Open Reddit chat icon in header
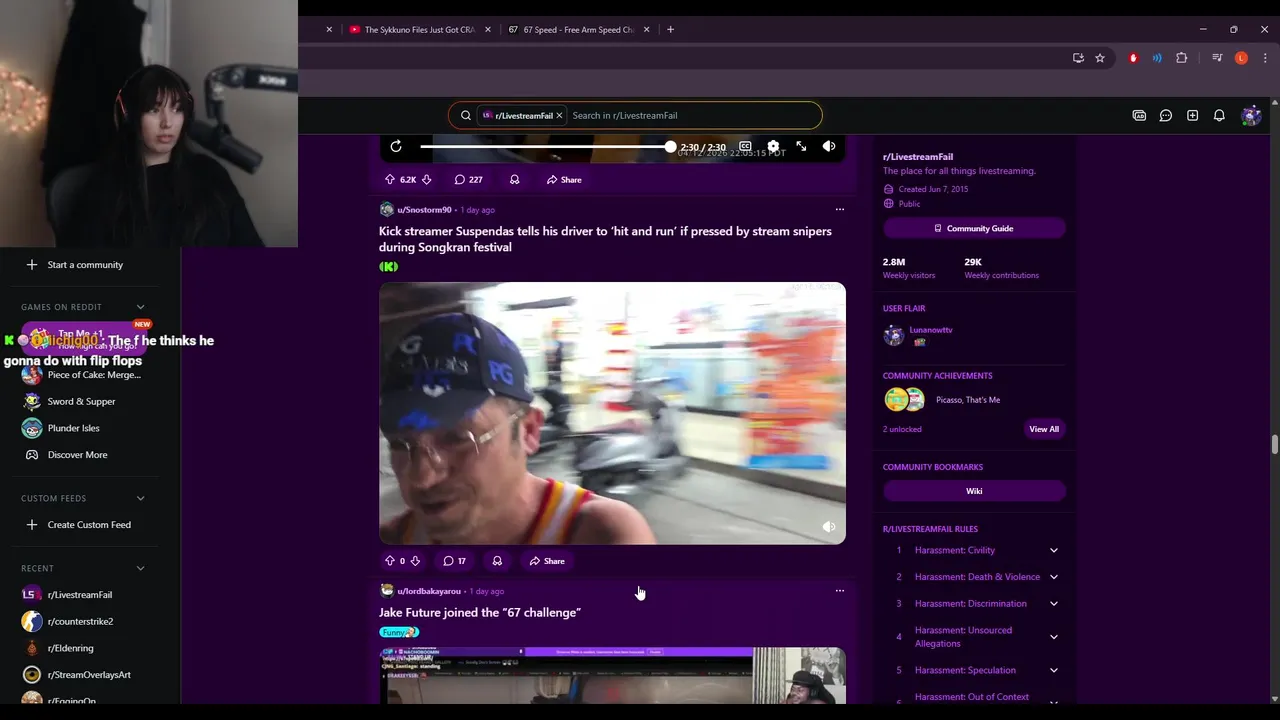The height and width of the screenshot is (720, 1280). (1166, 115)
